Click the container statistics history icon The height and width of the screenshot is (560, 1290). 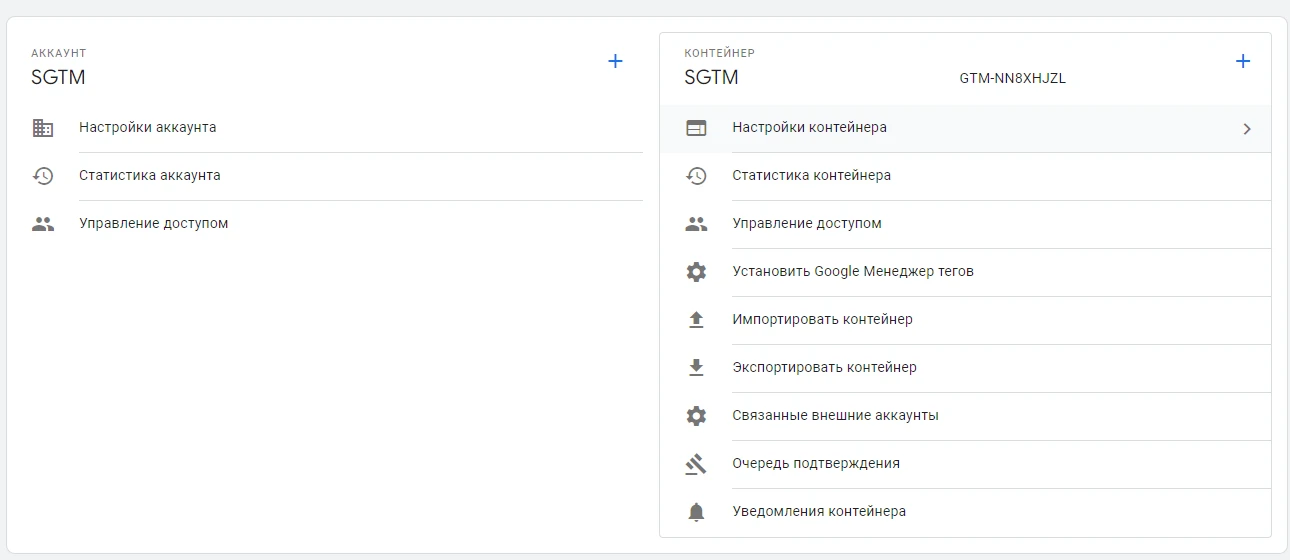pos(696,176)
